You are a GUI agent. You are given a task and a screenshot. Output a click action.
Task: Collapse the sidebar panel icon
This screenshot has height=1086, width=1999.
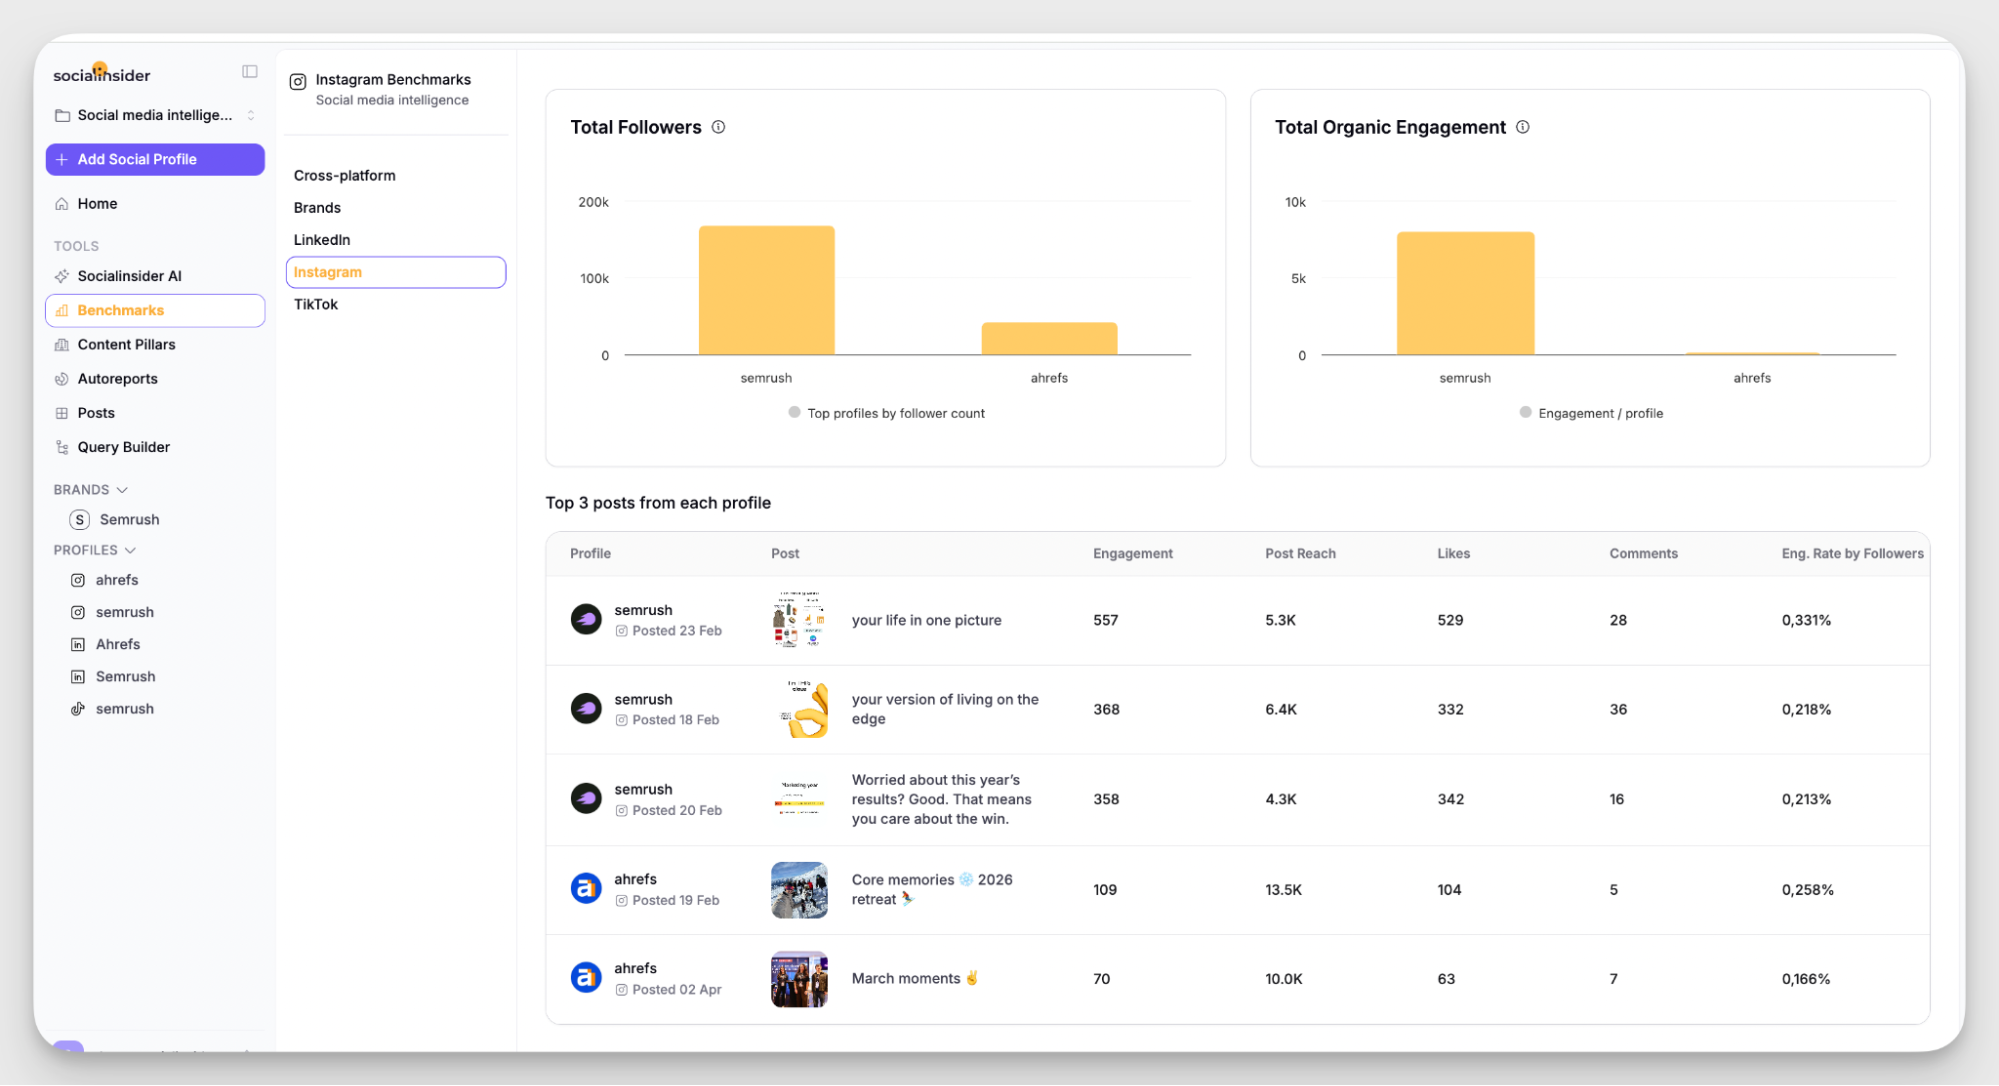pos(250,72)
